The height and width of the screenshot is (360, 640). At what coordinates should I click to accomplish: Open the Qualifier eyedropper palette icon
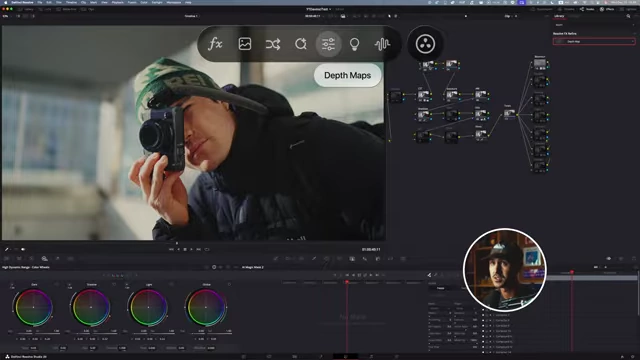click(x=314, y=259)
